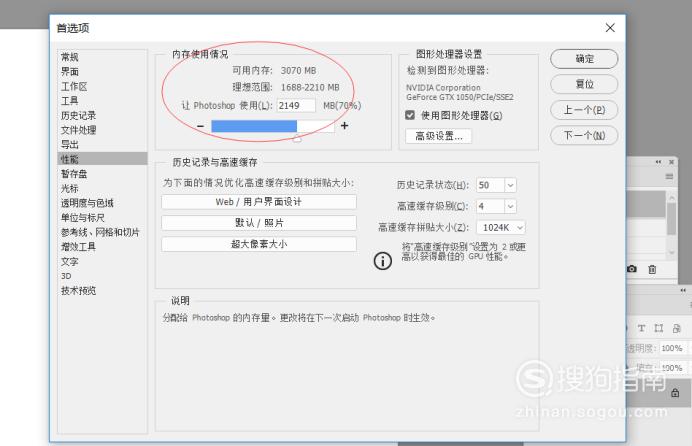Open the 界面 preferences category
692x446 pixels.
pyautogui.click(x=70, y=71)
